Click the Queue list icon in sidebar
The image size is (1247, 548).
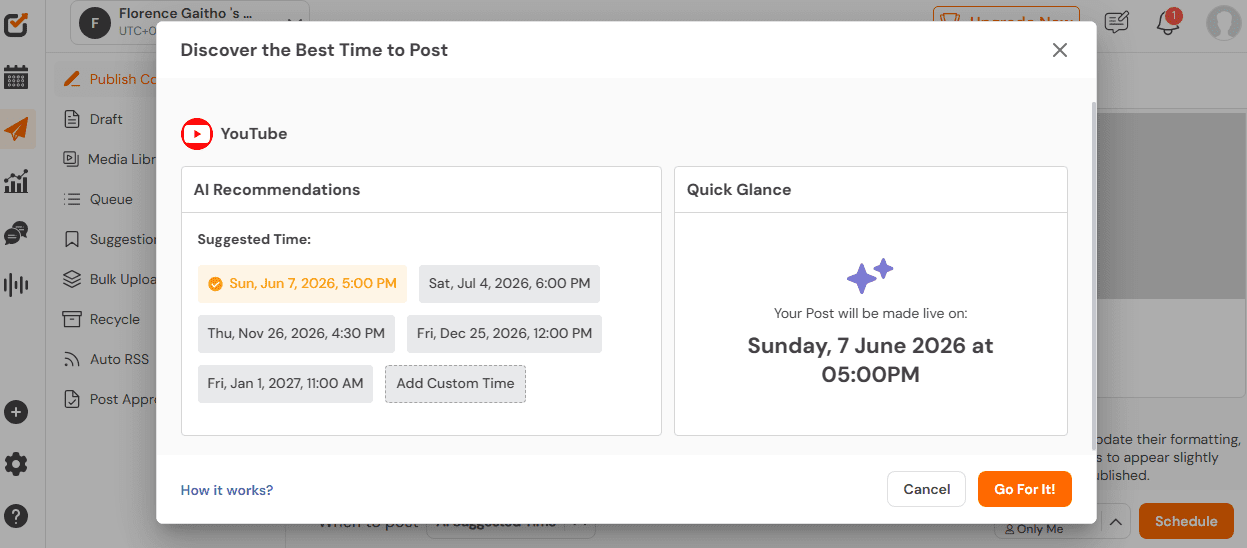[x=72, y=199]
